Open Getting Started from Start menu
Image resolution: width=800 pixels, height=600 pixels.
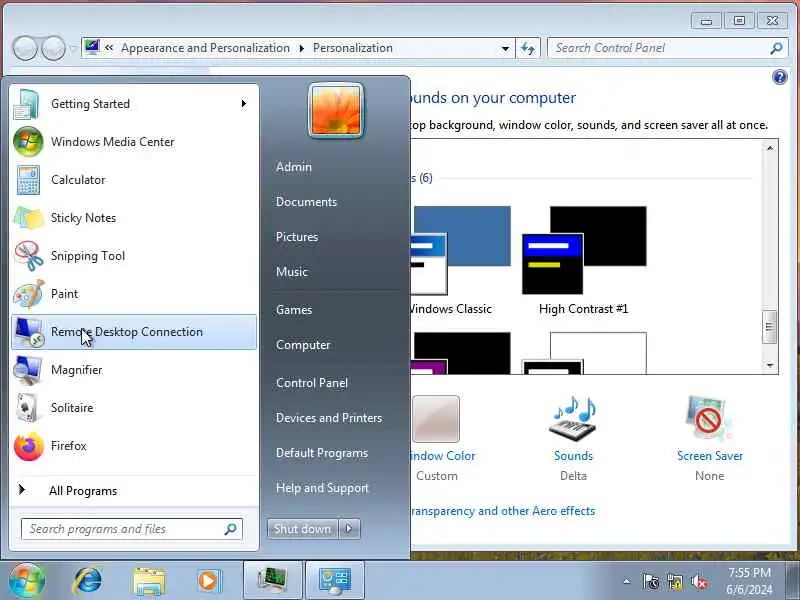[x=134, y=104]
